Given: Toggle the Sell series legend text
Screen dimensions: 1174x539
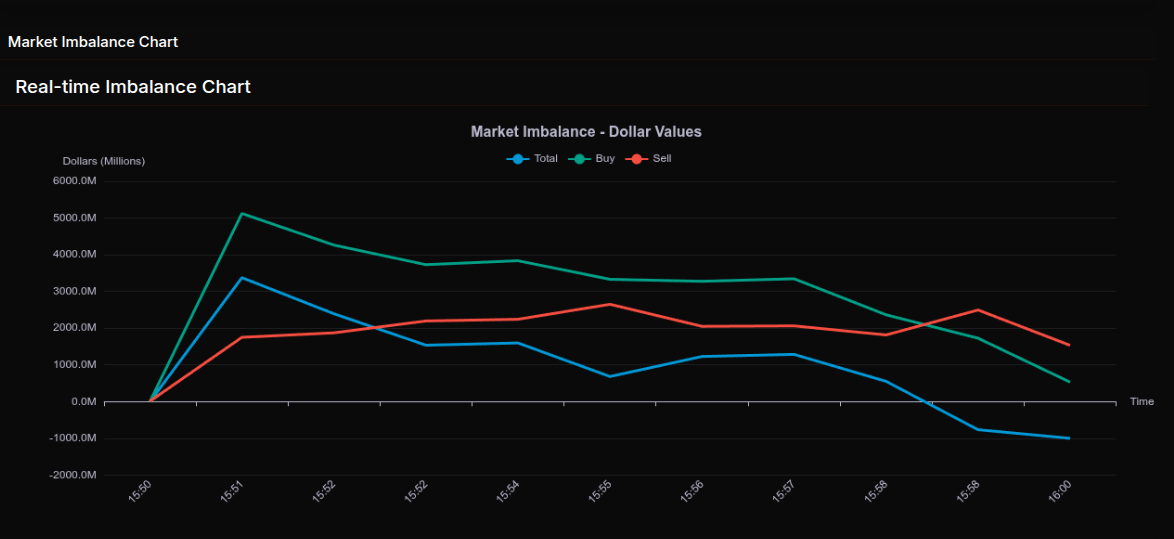Looking at the screenshot, I should [x=662, y=159].
